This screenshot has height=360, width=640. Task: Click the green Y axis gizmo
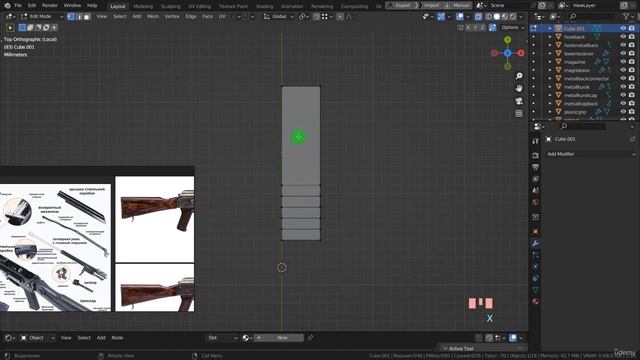click(507, 40)
